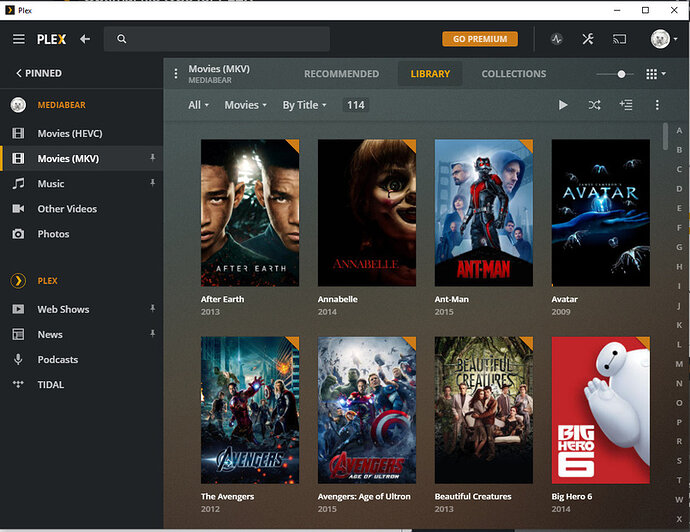Open the Activity pulse icon
This screenshot has height=532, width=690.
[557, 39]
